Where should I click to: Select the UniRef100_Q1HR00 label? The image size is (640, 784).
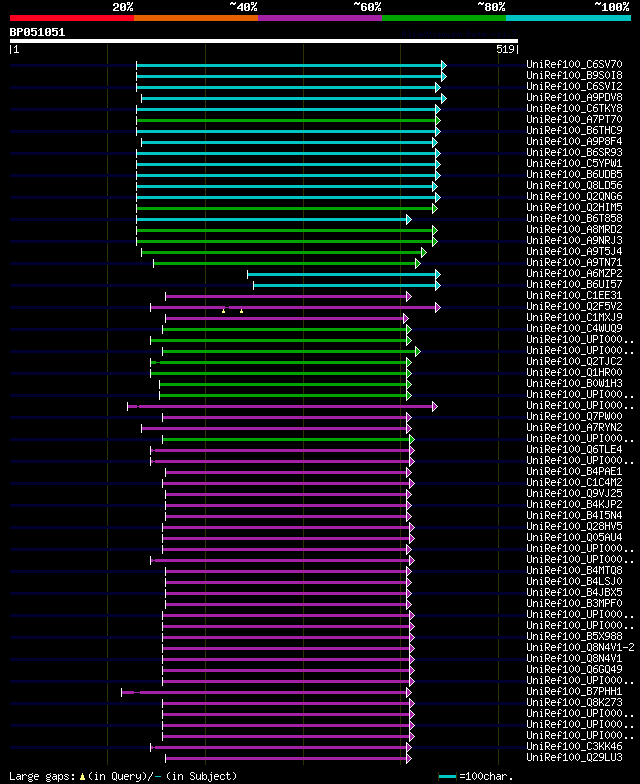click(574, 372)
